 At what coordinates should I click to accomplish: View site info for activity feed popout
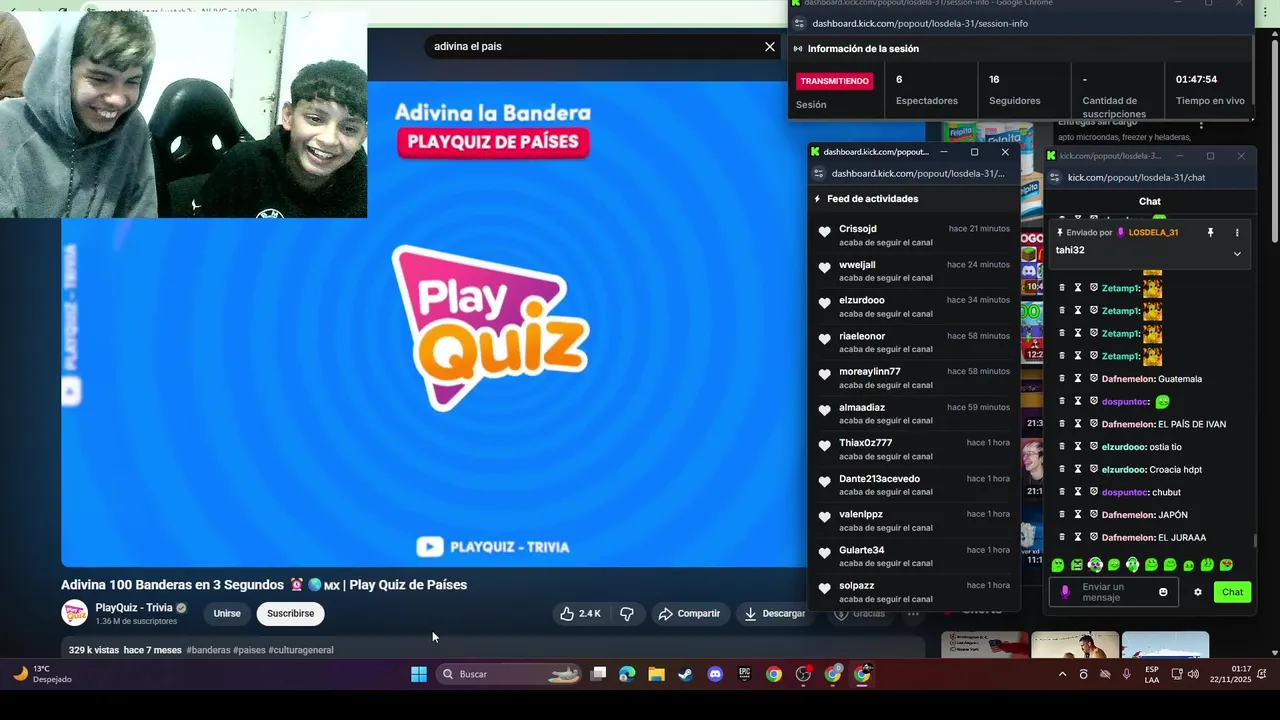point(818,173)
